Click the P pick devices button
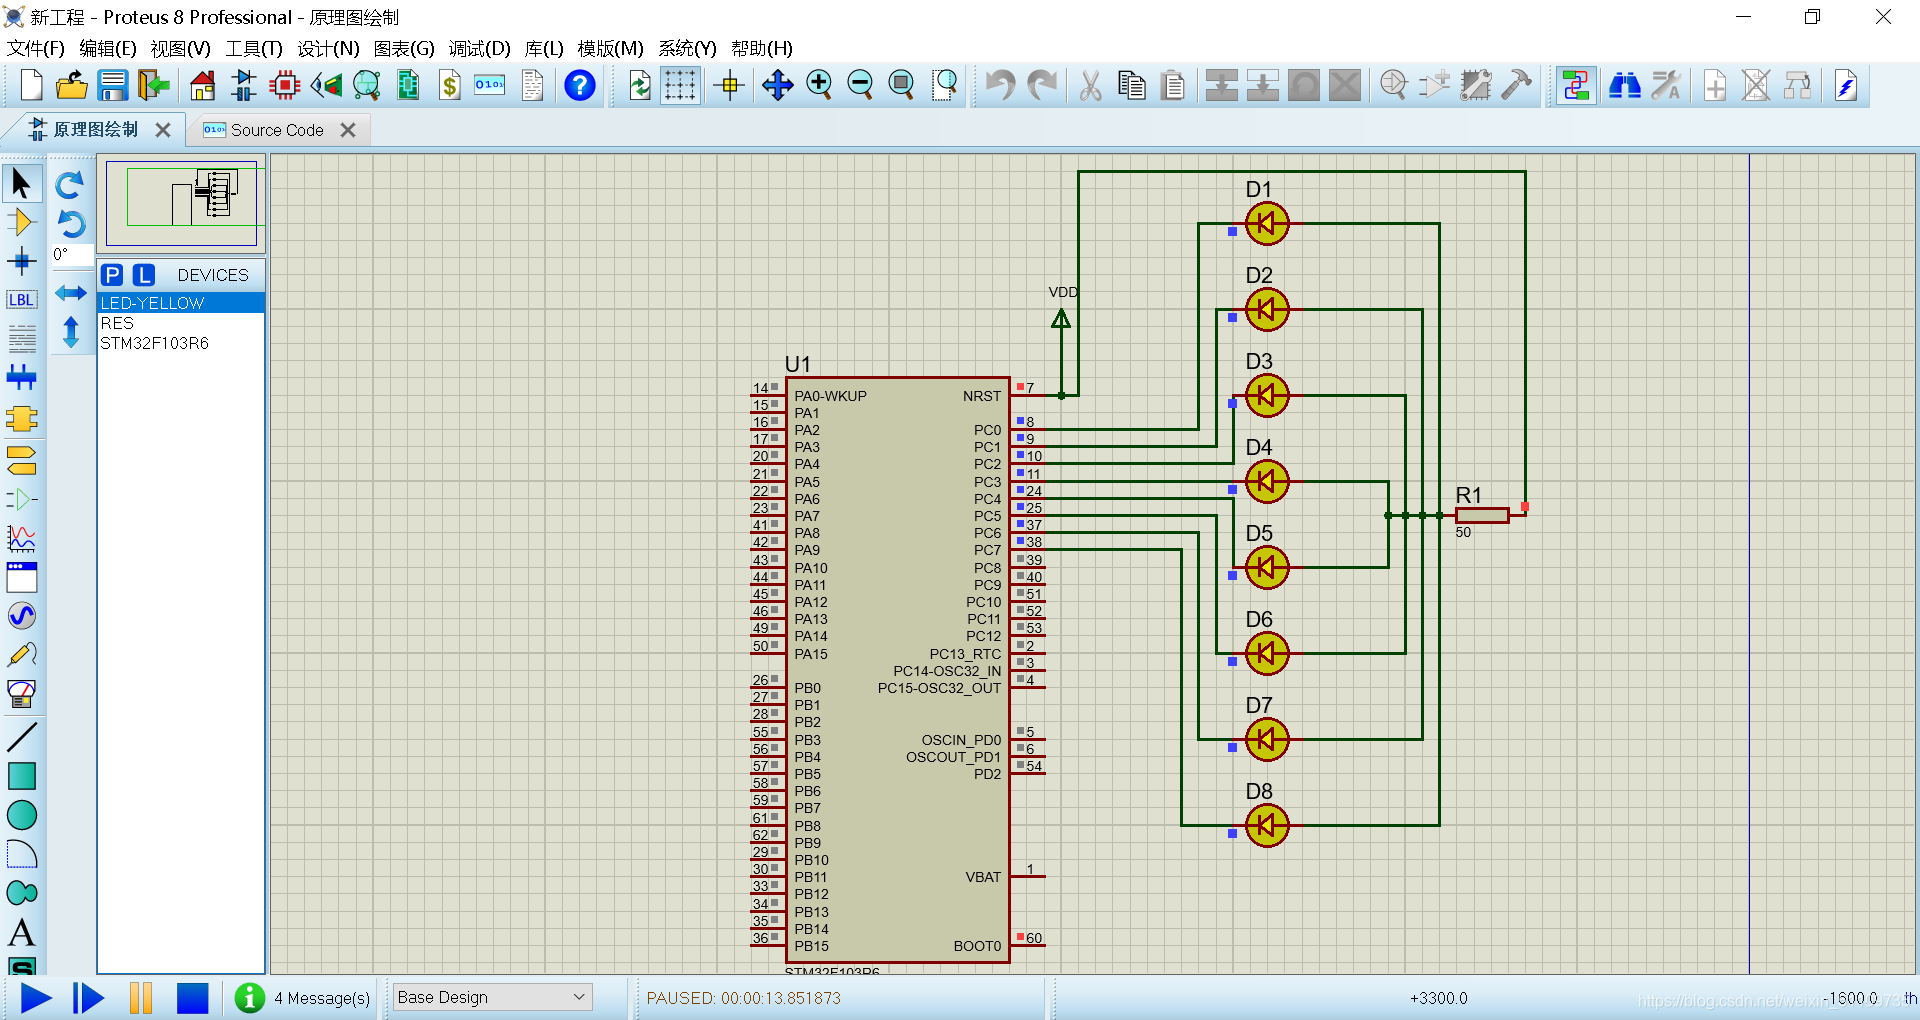1920x1020 pixels. point(112,275)
